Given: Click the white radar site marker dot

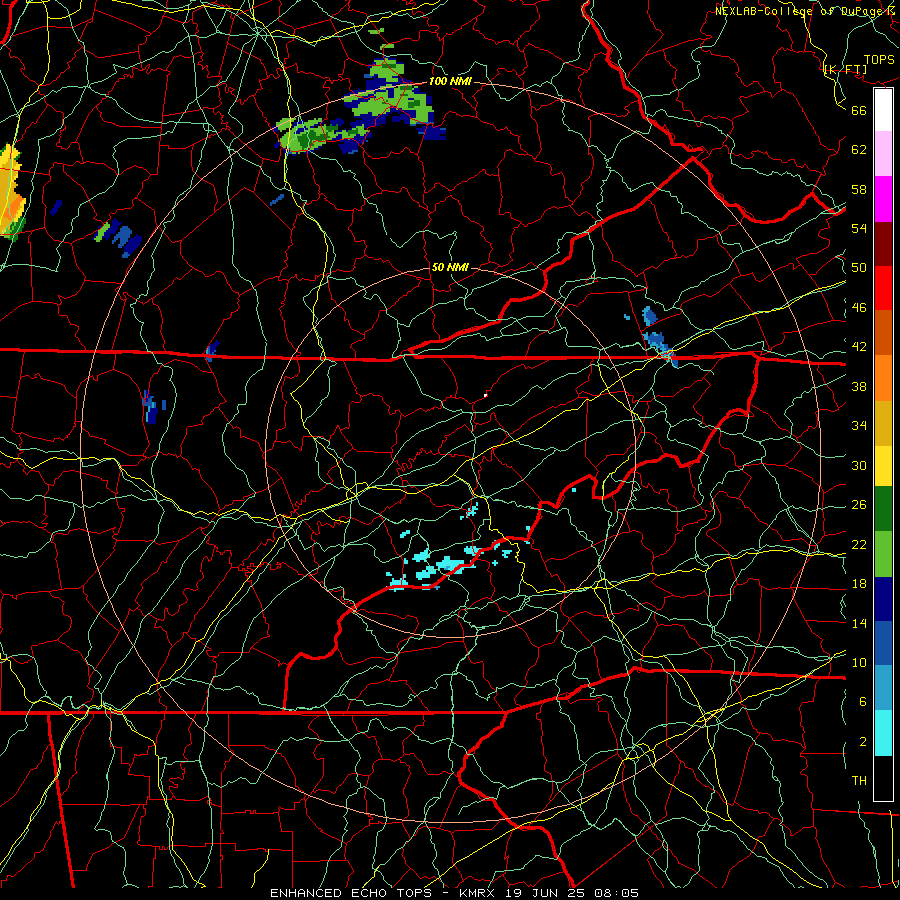Looking at the screenshot, I should 486,395.
